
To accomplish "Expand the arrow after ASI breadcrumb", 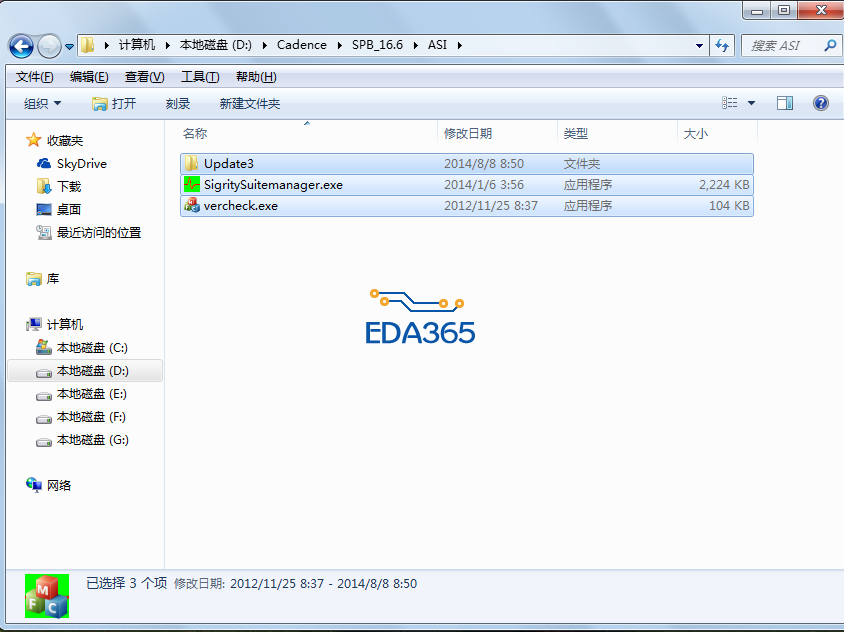I will click(460, 45).
